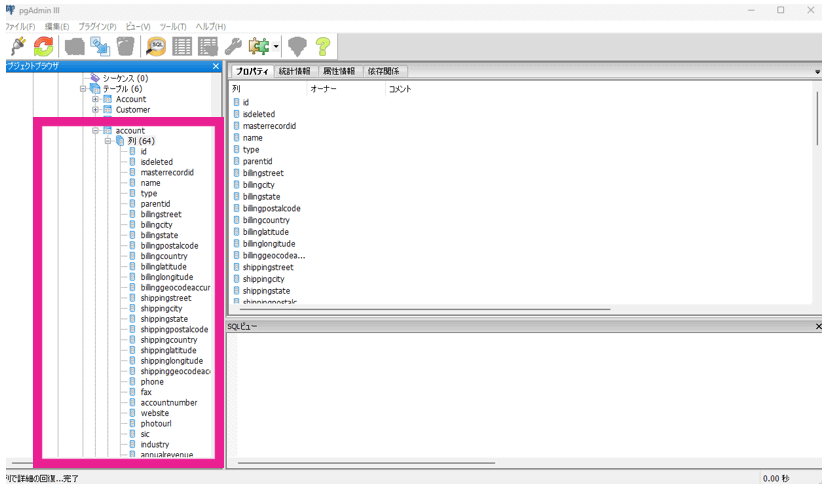The width and height of the screenshot is (827, 489).
Task: Open the 編集(E) menu
Action: pyautogui.click(x=57, y=26)
